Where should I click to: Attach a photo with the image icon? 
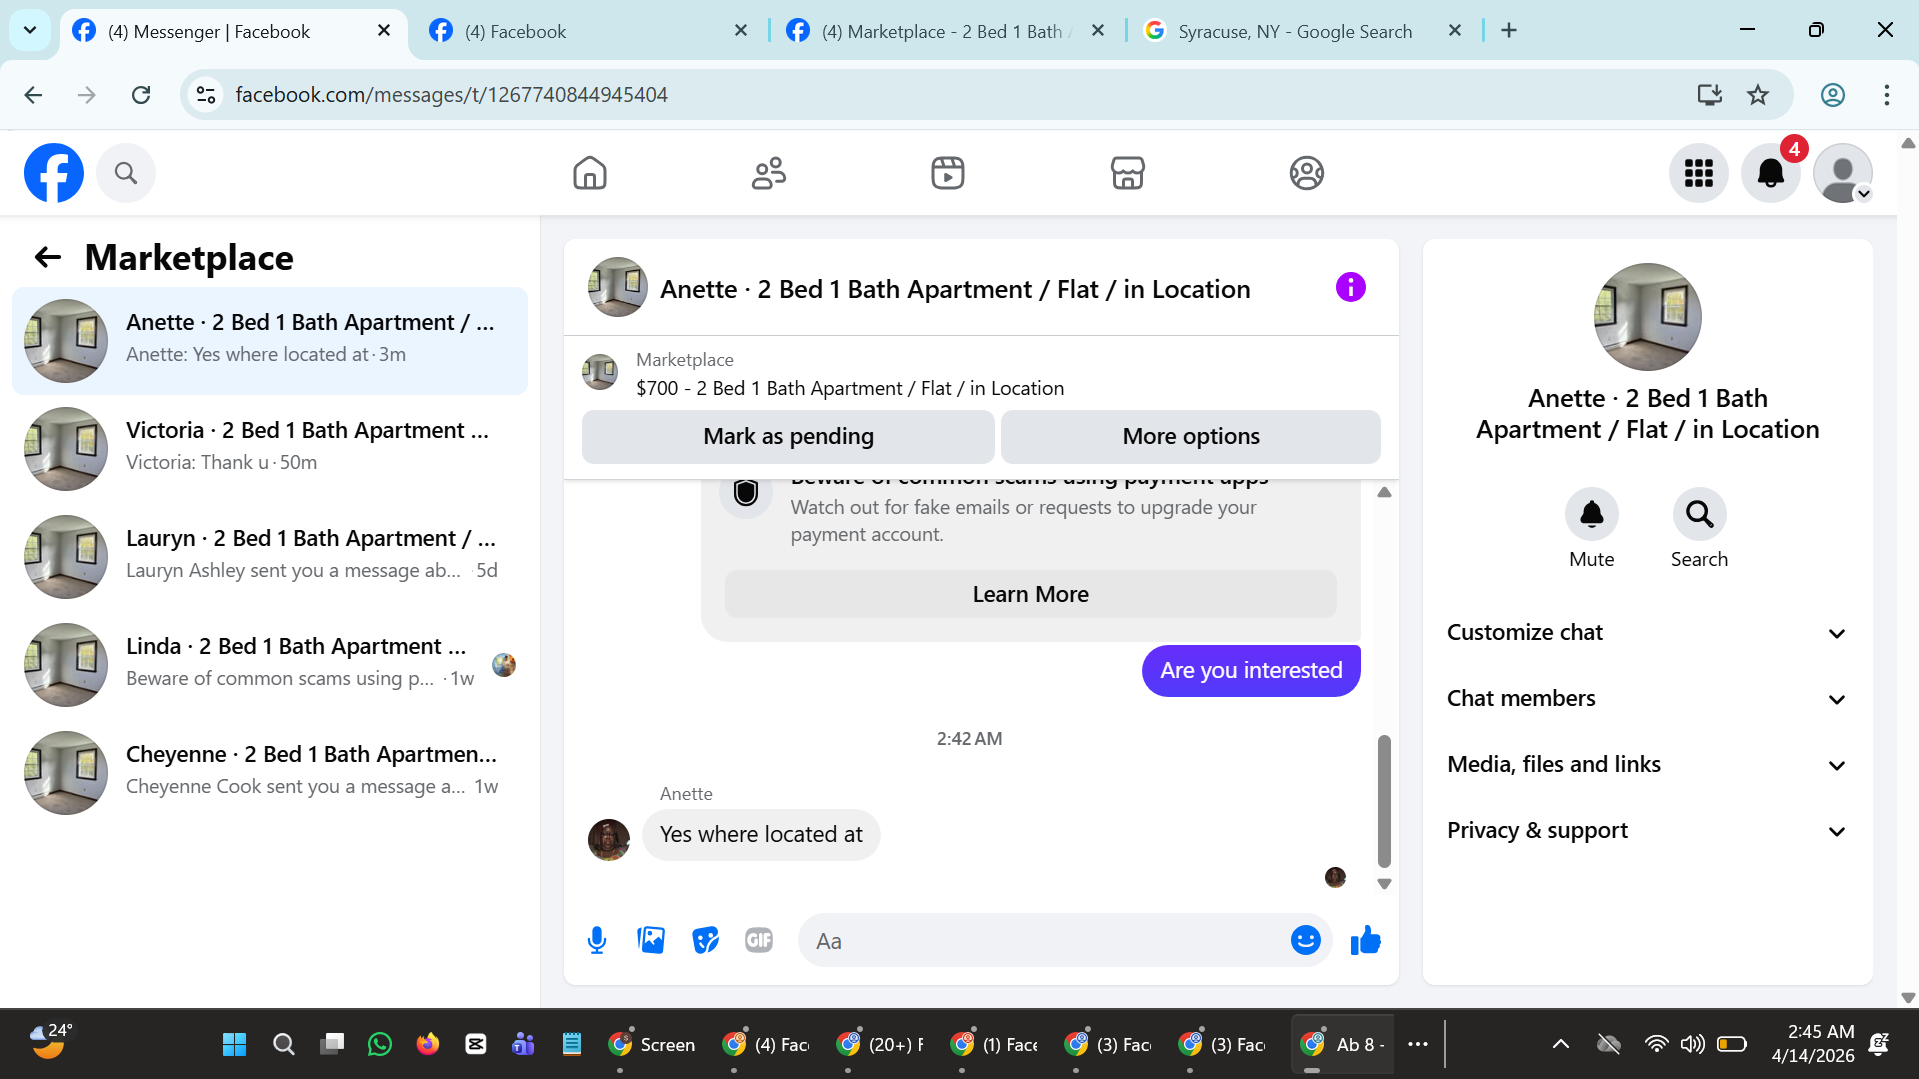[x=651, y=941]
